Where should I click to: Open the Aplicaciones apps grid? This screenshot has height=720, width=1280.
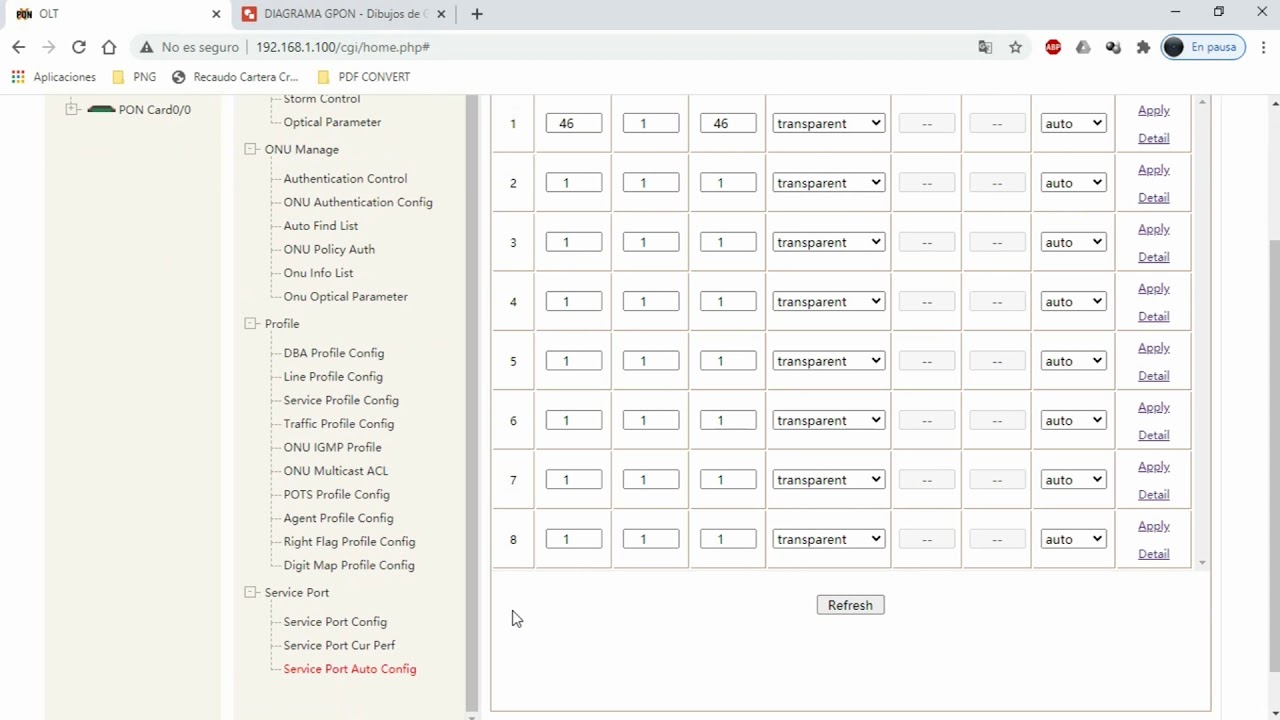coord(54,77)
